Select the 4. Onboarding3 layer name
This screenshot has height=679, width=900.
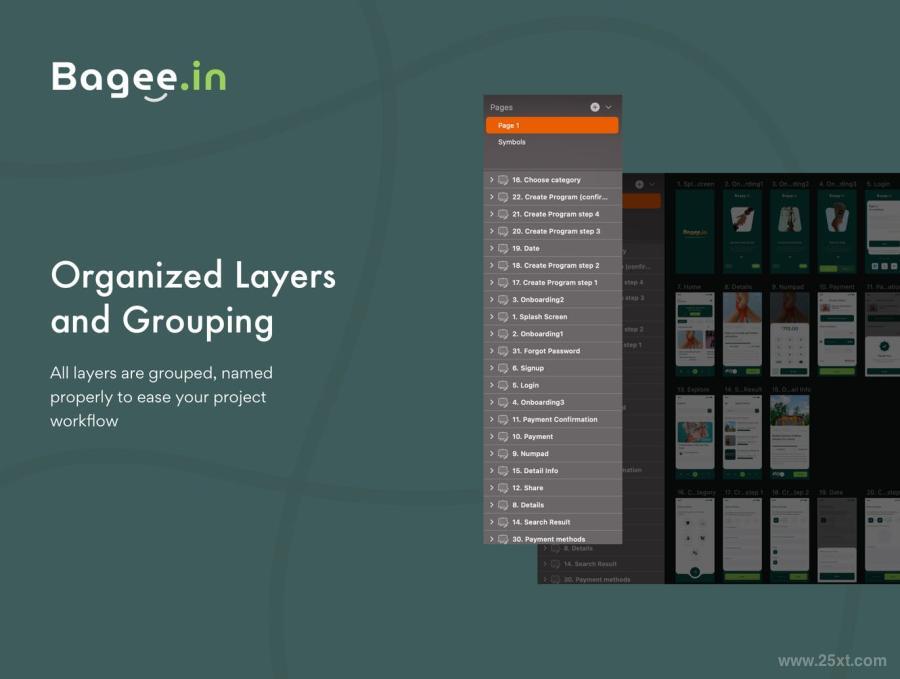538,402
